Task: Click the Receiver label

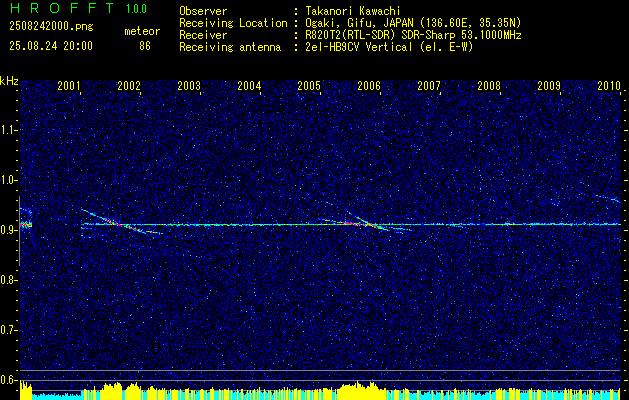Action: [x=203, y=35]
